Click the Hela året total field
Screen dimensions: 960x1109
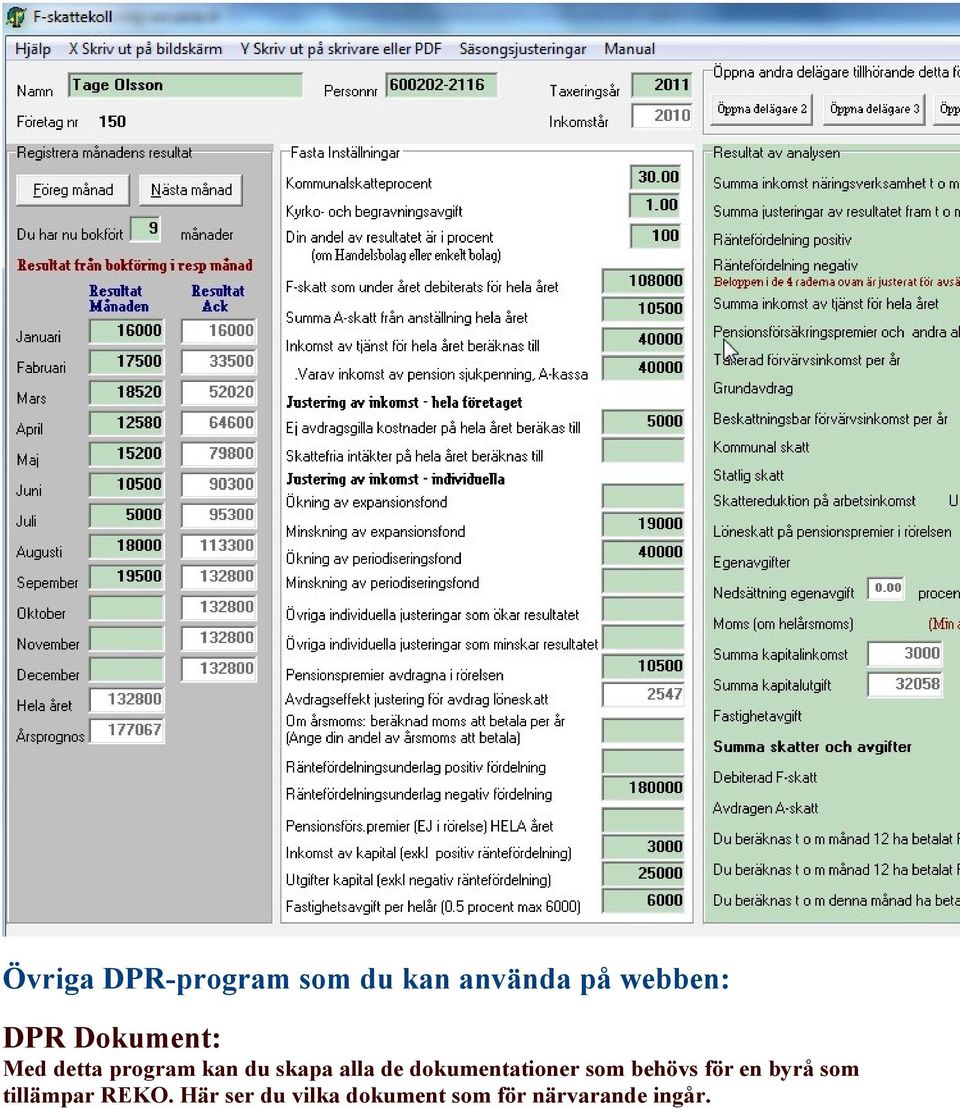(127, 699)
